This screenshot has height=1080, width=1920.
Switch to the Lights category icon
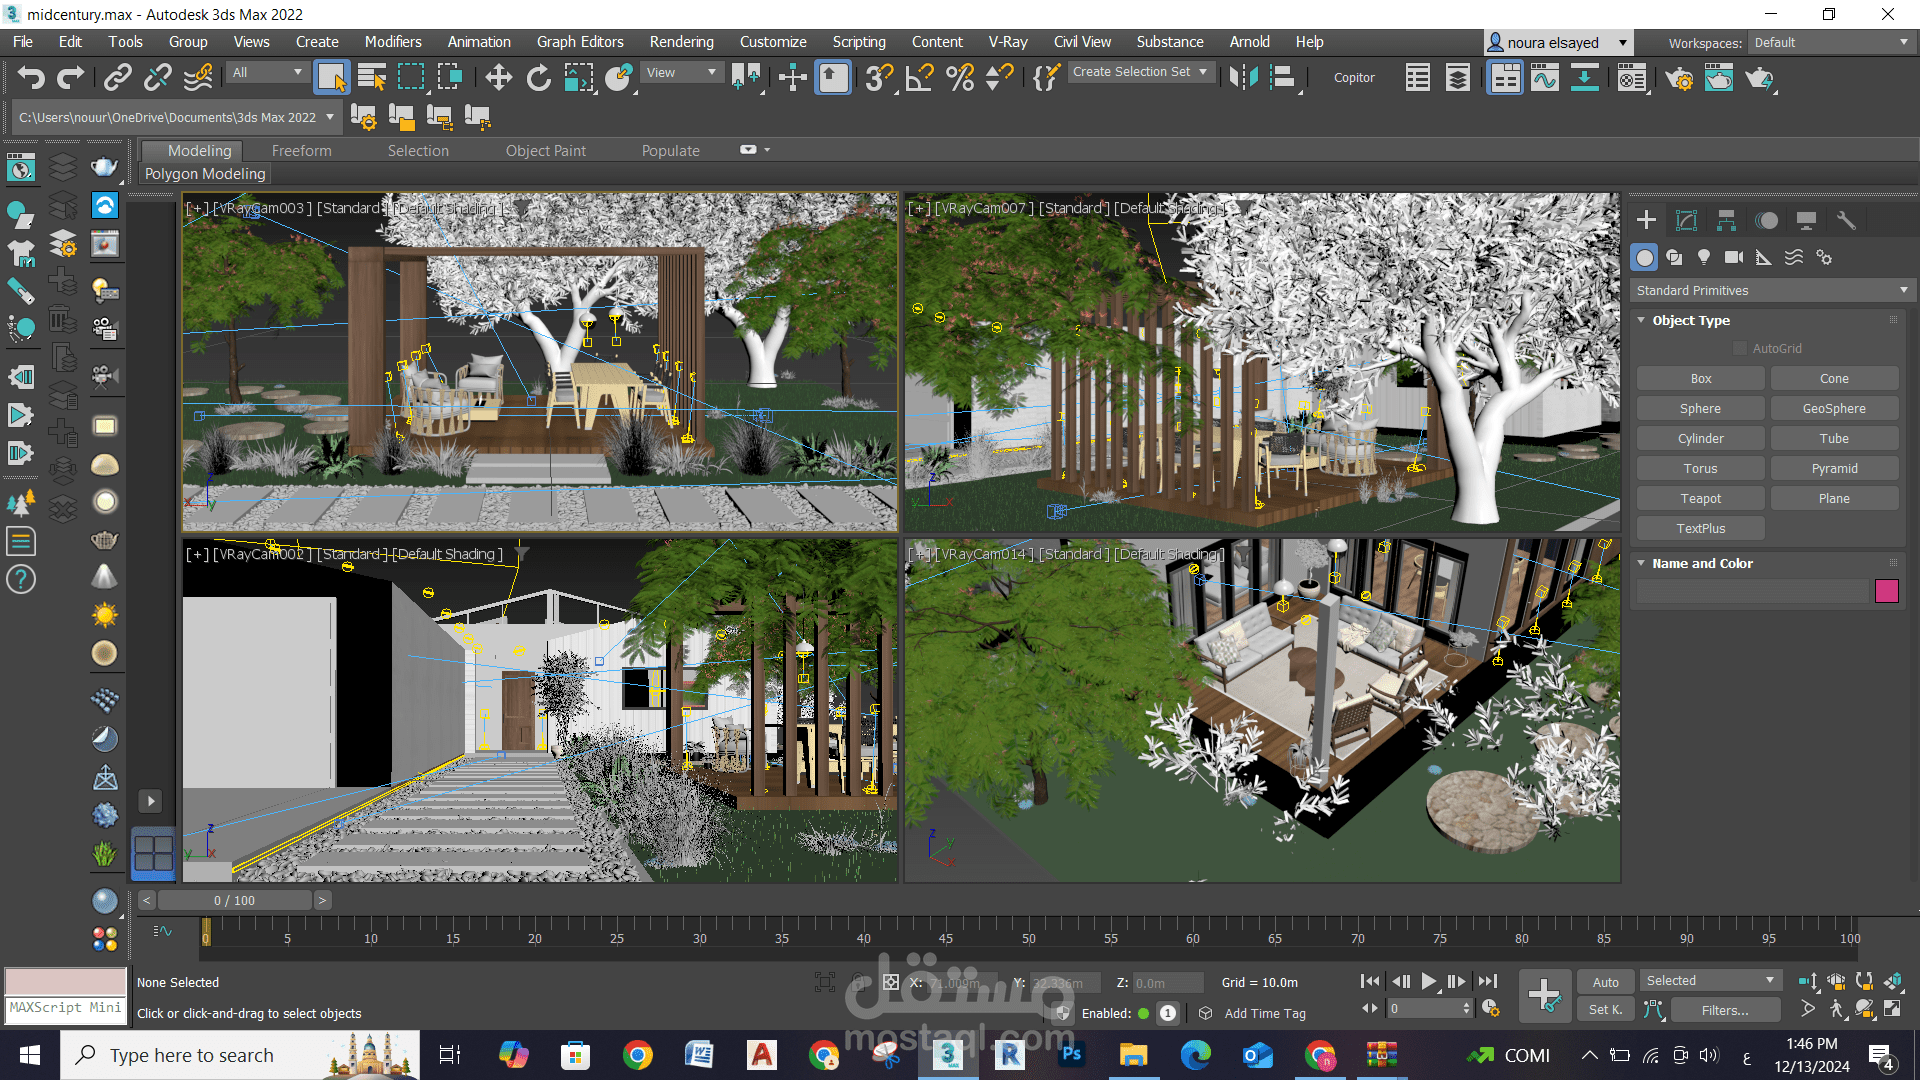click(x=1704, y=257)
